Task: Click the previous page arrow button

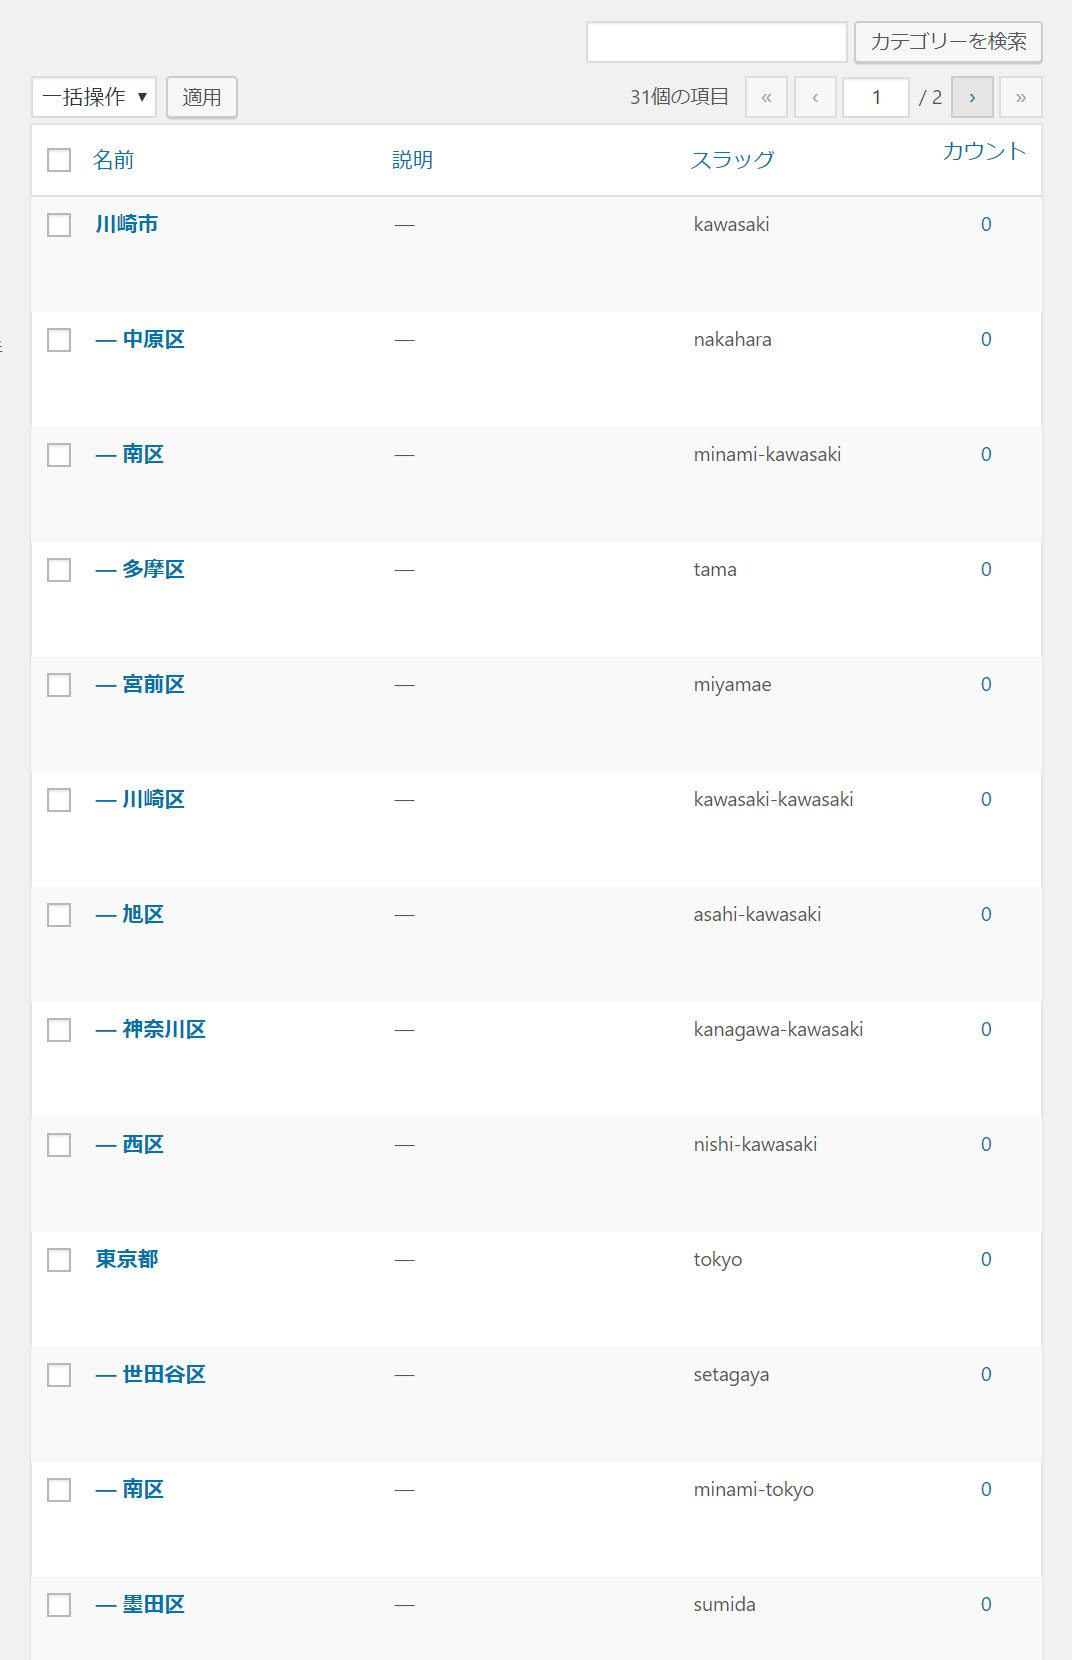Action: pos(815,98)
